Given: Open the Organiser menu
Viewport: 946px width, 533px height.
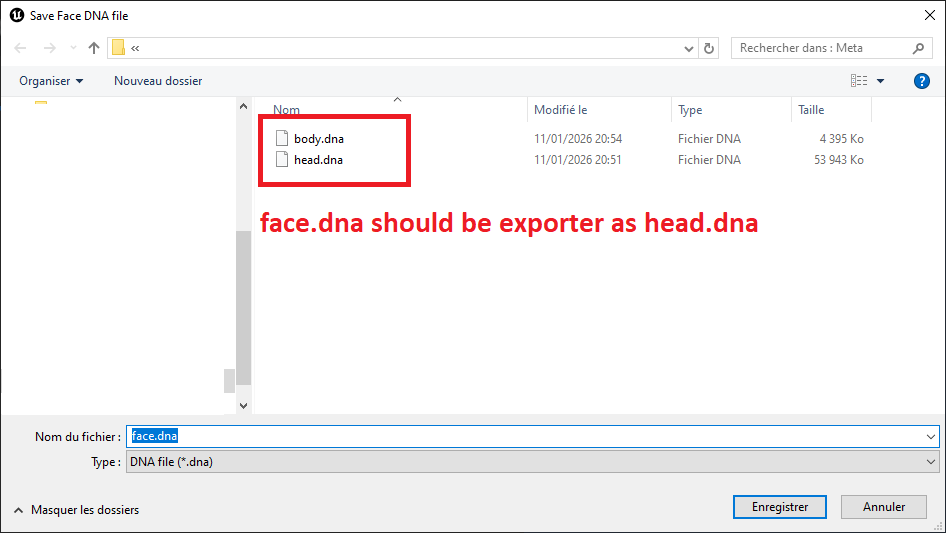Looking at the screenshot, I should [x=51, y=81].
